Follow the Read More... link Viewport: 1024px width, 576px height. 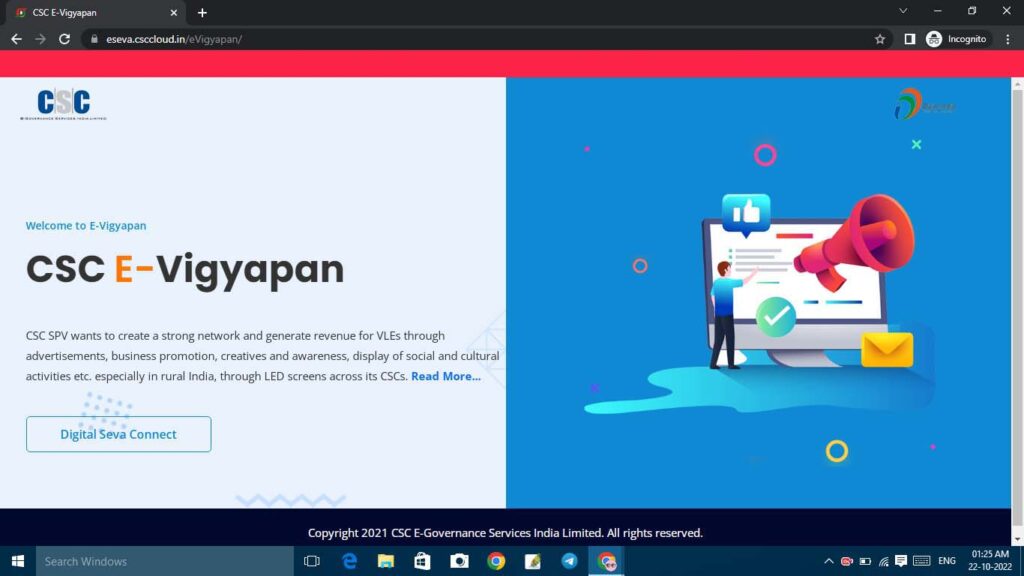pos(446,376)
